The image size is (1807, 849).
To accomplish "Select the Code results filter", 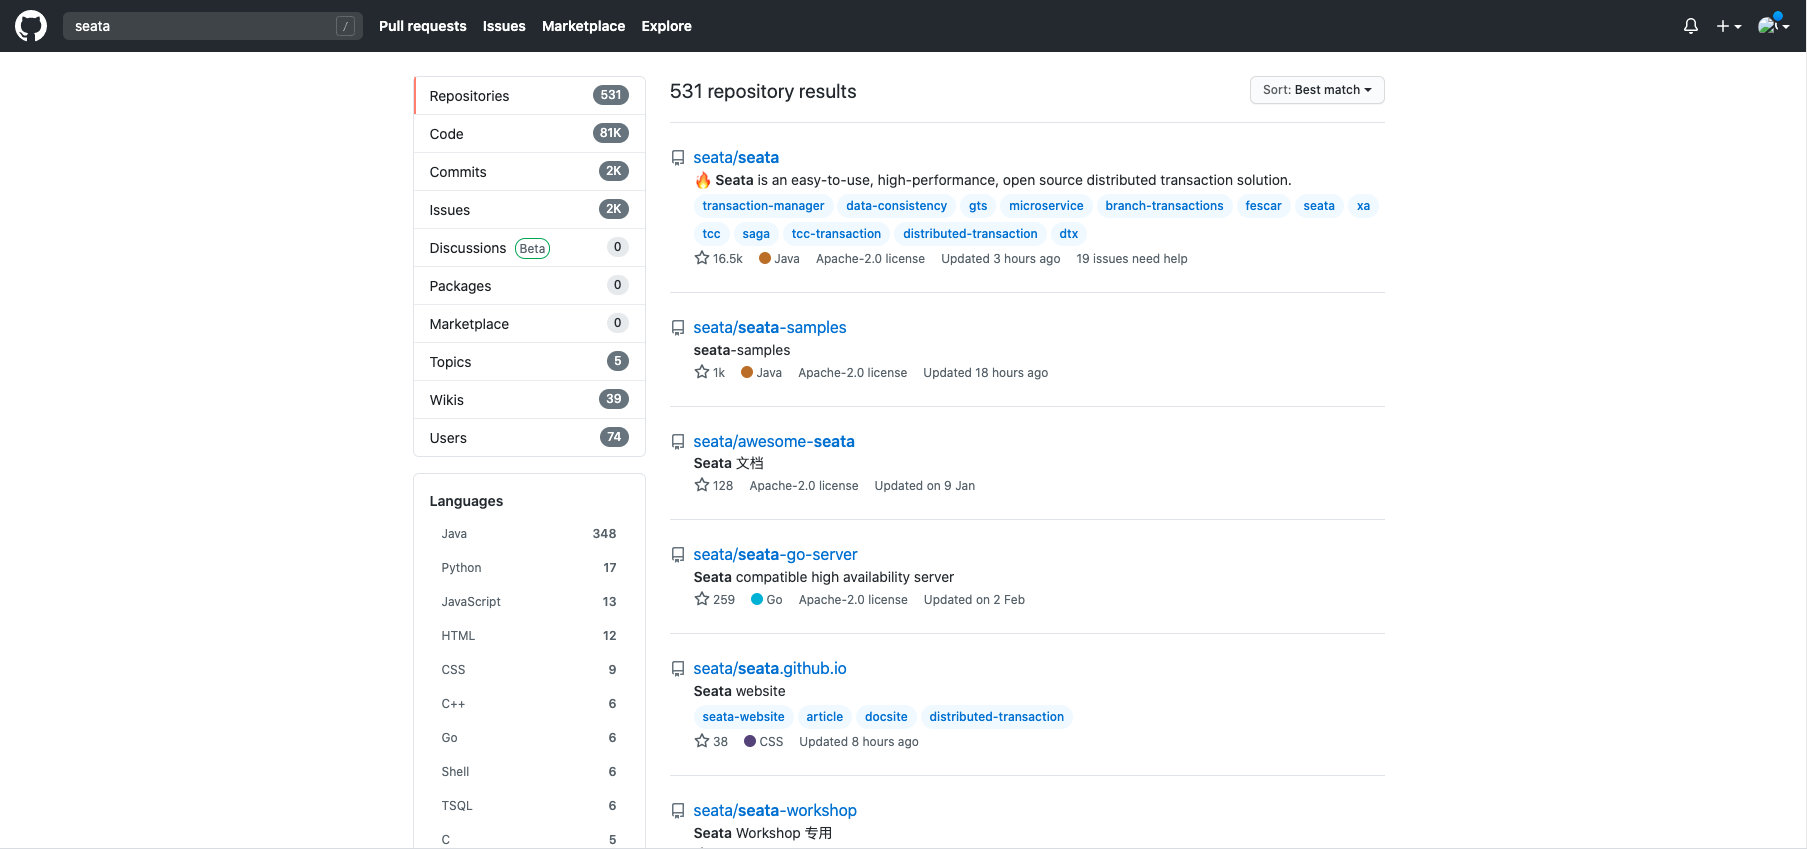I will pyautogui.click(x=529, y=134).
